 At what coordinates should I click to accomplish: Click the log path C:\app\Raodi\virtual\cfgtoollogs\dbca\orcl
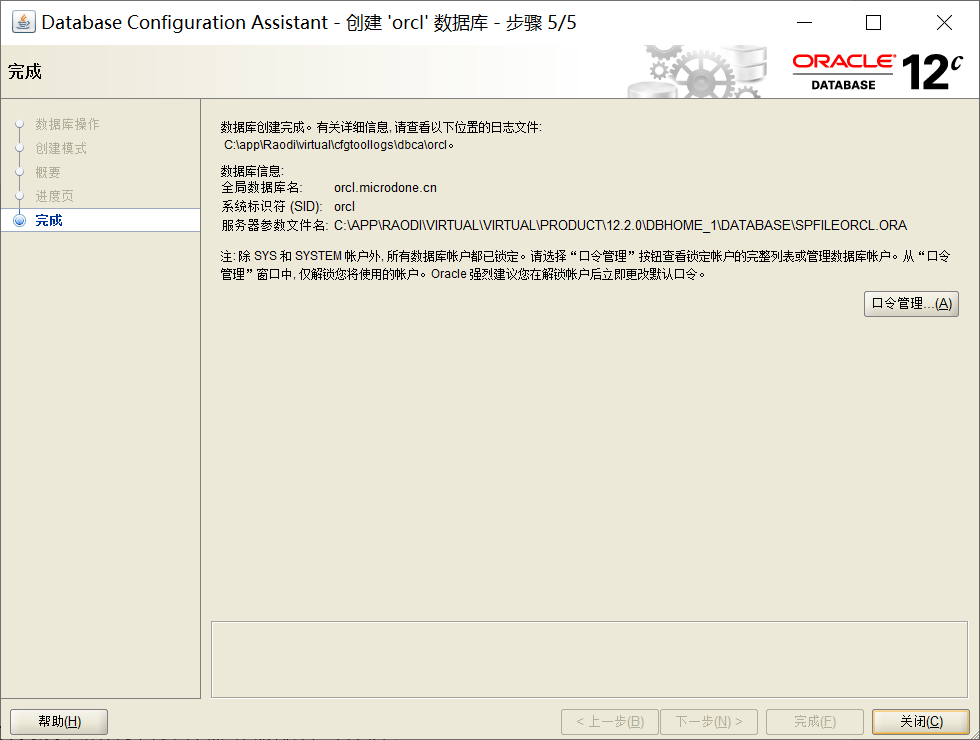pos(338,145)
